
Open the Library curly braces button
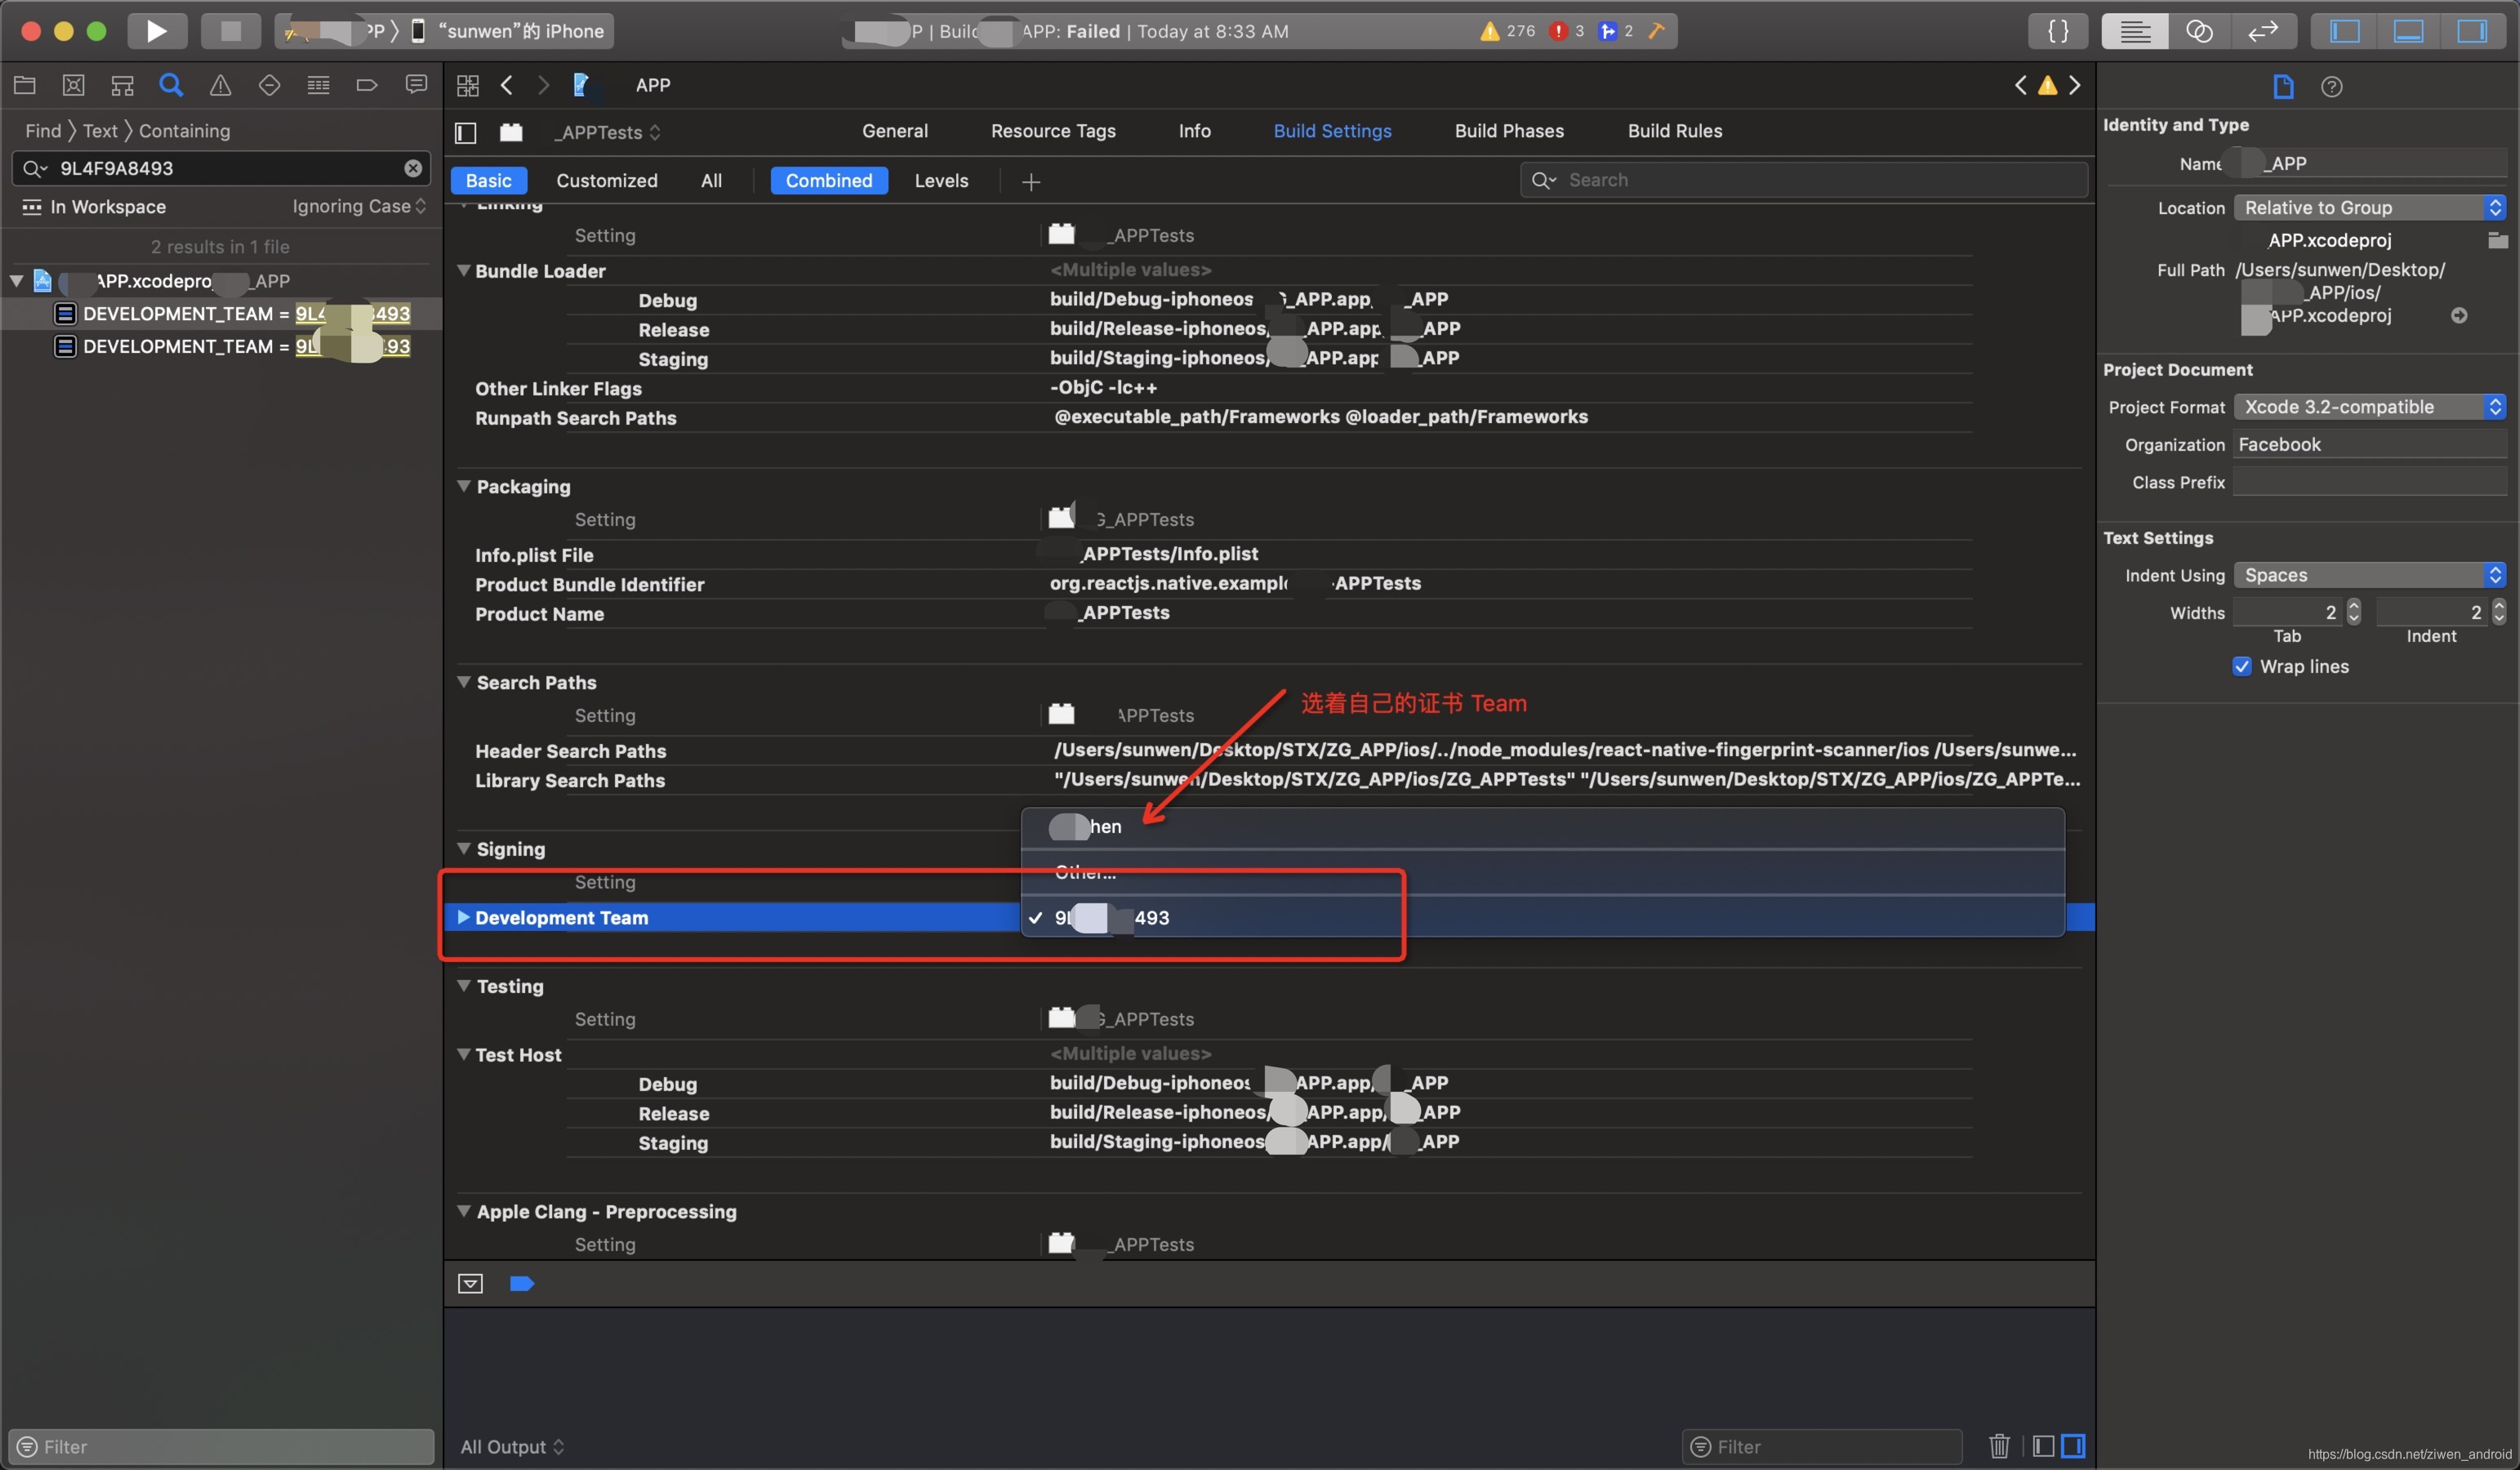2058,31
